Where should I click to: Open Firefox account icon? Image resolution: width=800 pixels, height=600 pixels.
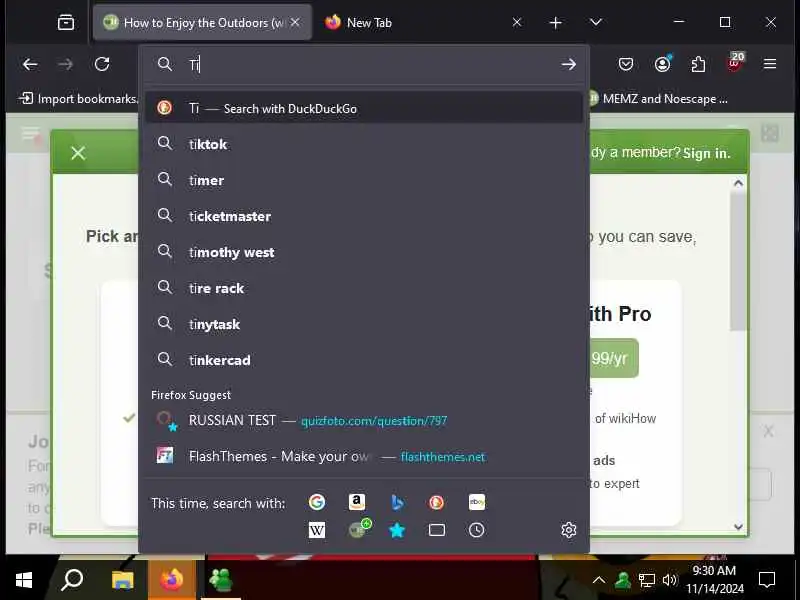click(662, 64)
